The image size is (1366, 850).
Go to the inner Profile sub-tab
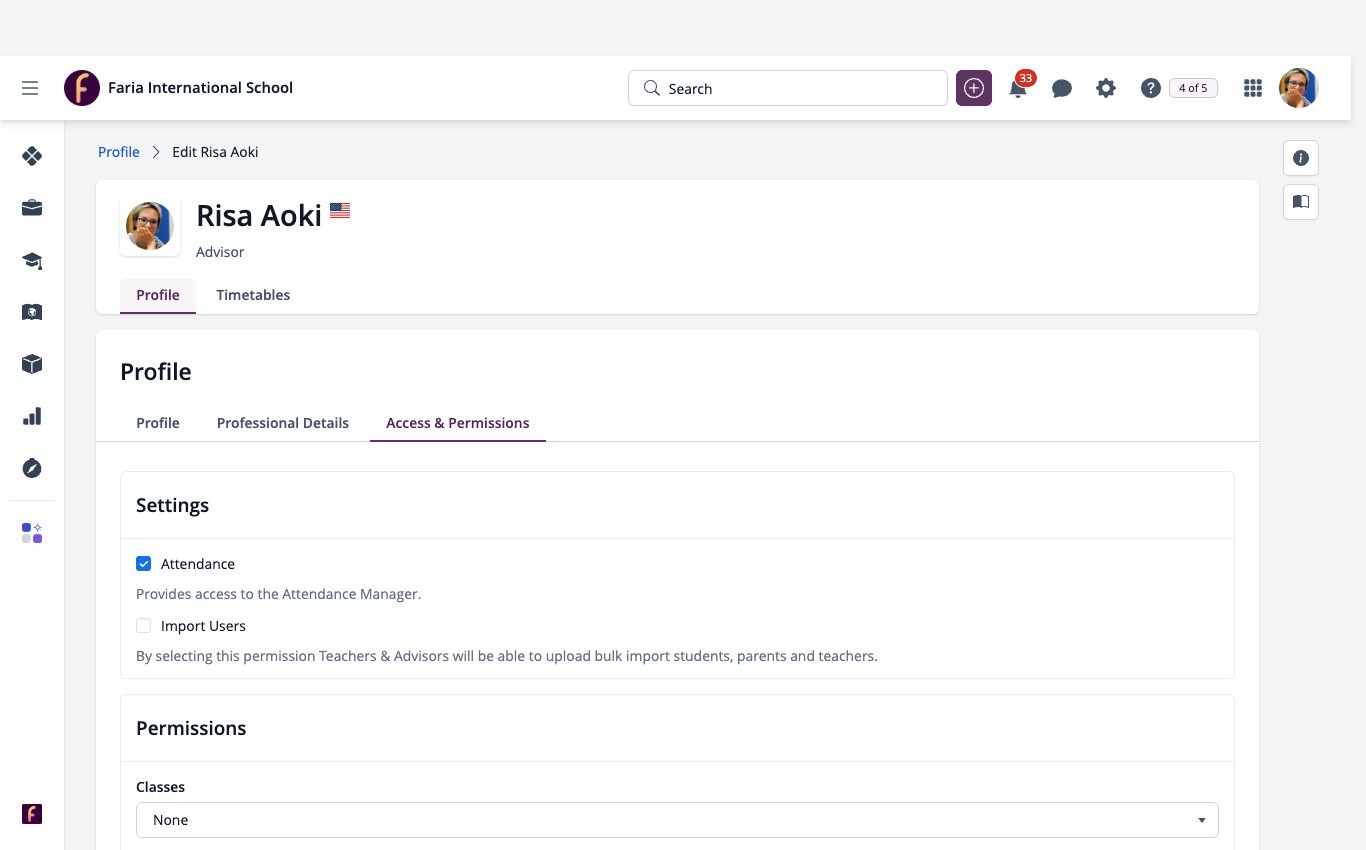click(158, 423)
